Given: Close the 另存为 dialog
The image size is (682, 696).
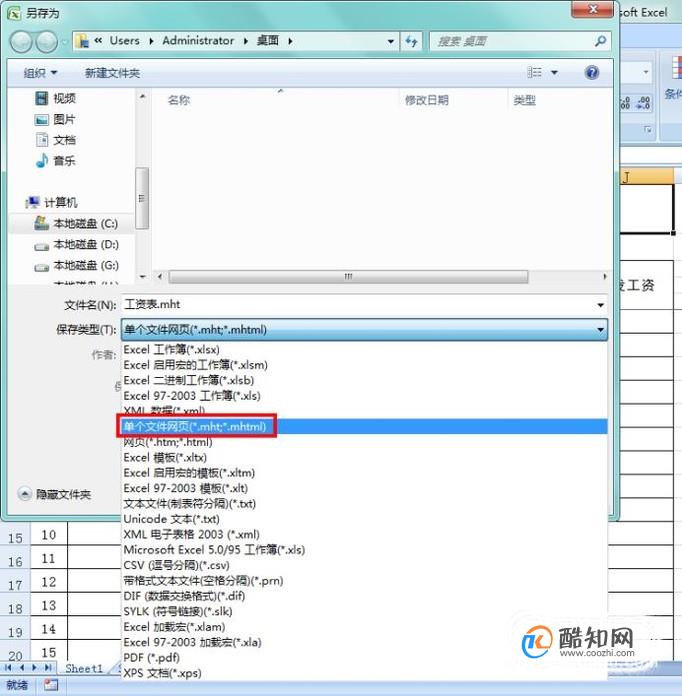Looking at the screenshot, I should [593, 9].
